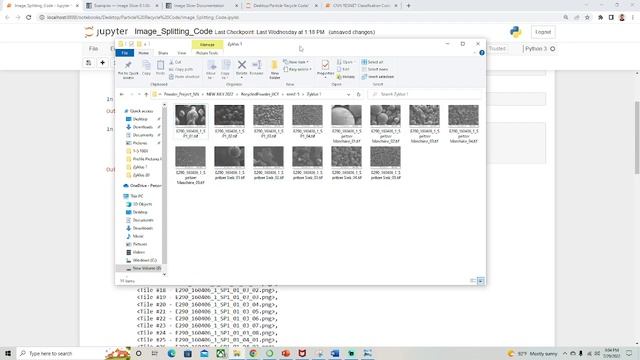The image size is (640, 360).
Task: Open the Jupyter File menu
Action: click(93, 49)
